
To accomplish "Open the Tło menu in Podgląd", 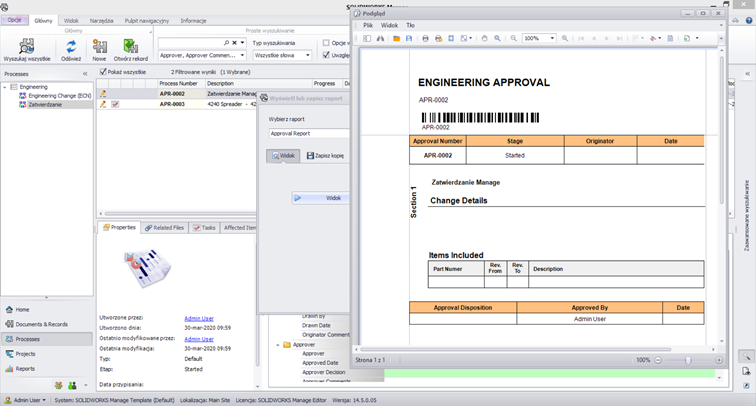I will click(410, 26).
